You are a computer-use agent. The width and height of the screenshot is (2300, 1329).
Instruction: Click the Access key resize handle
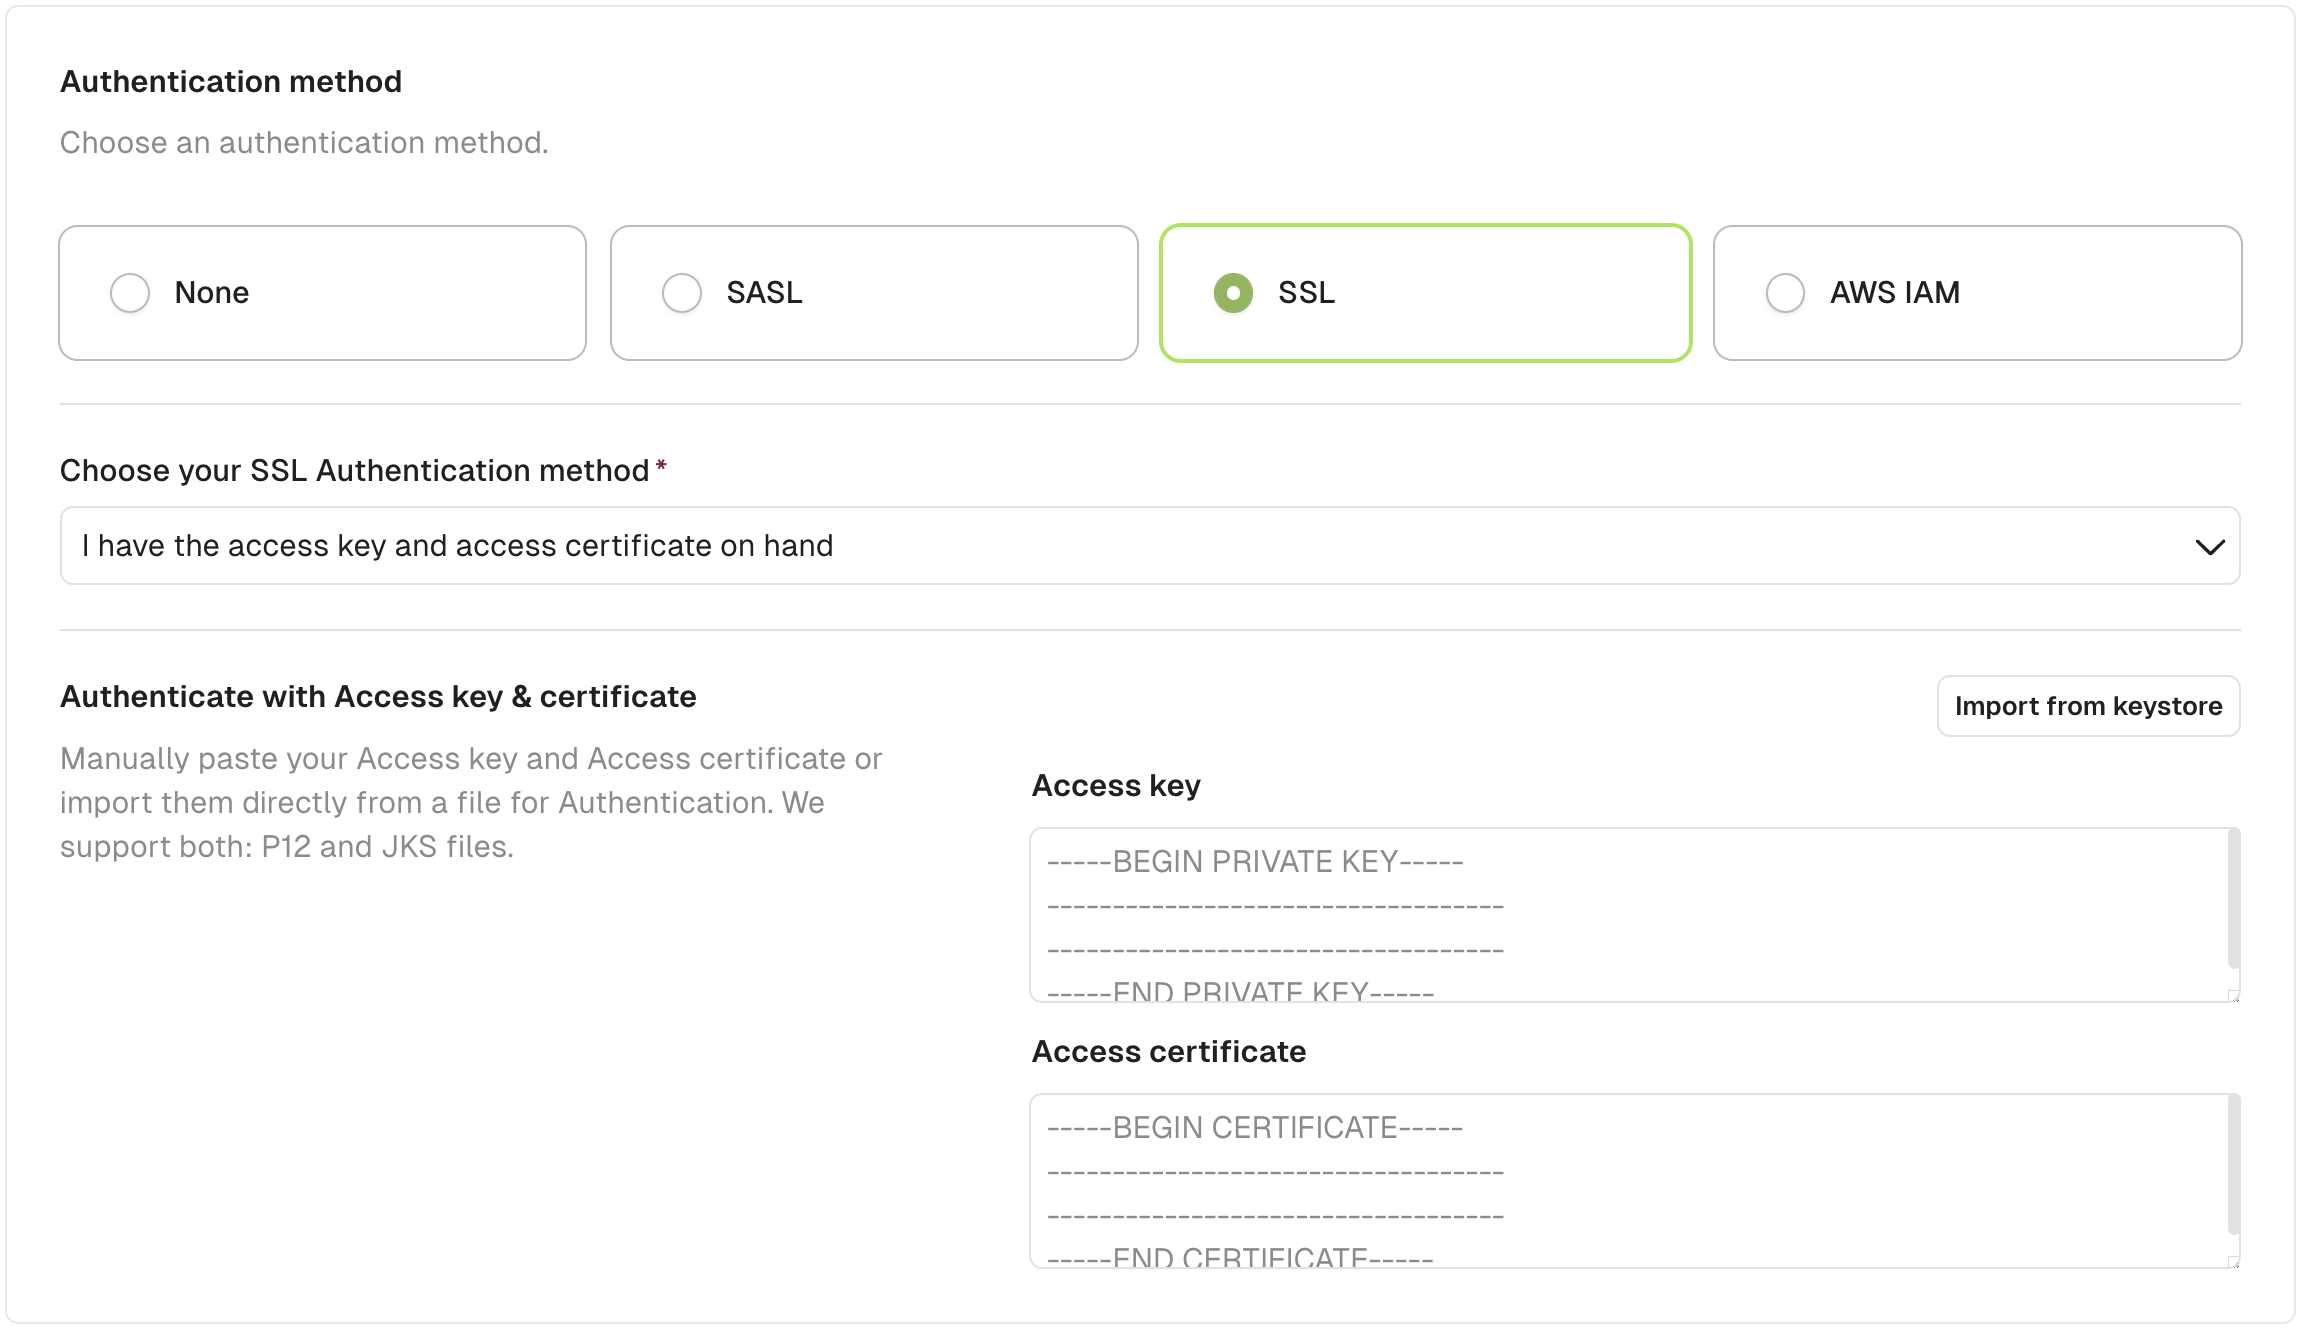point(2233,996)
